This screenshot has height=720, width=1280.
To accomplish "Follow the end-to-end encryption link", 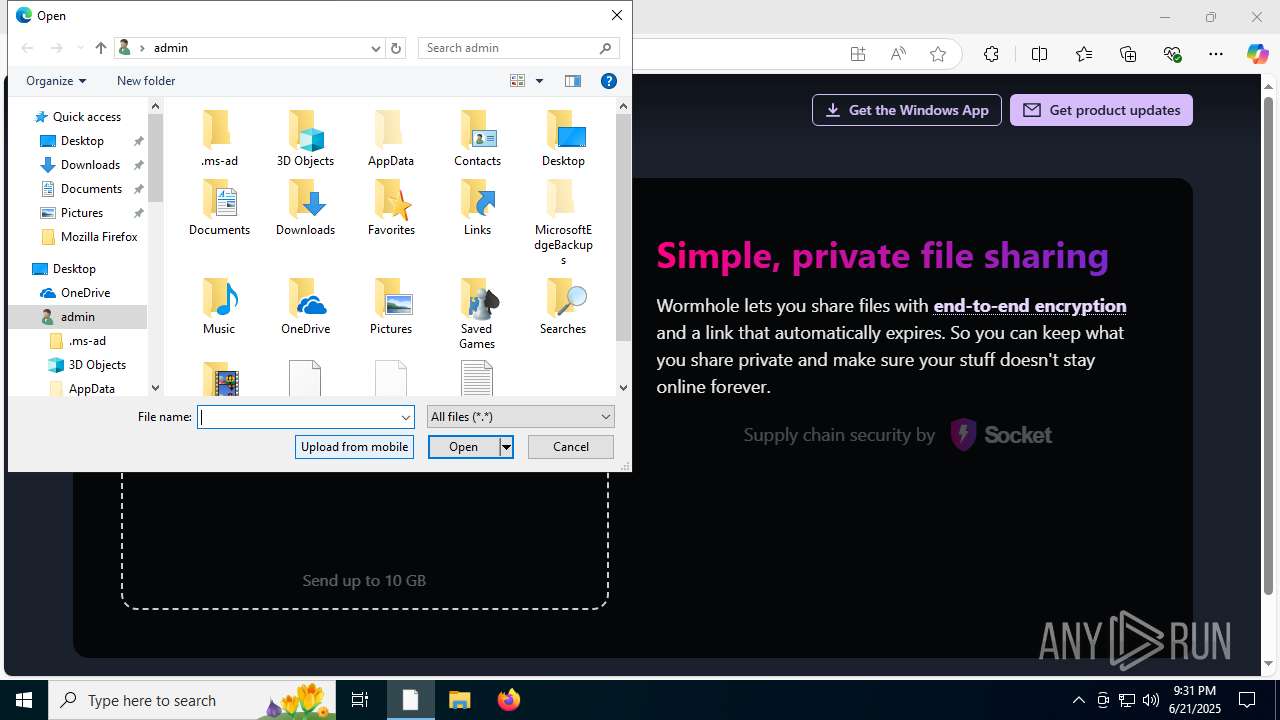I will [1030, 306].
